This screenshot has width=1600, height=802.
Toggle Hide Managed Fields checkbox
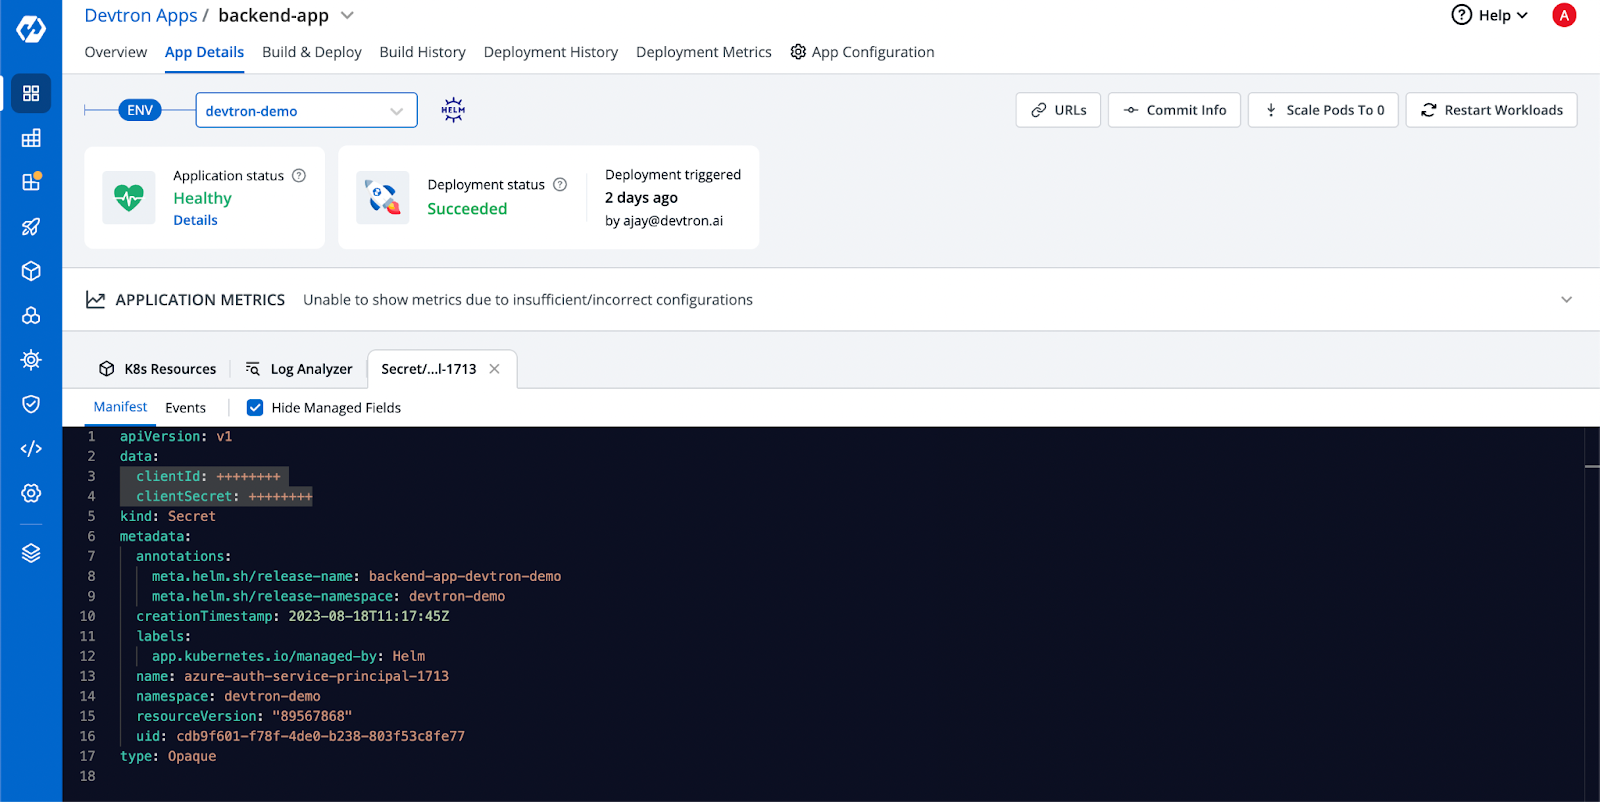(x=255, y=407)
